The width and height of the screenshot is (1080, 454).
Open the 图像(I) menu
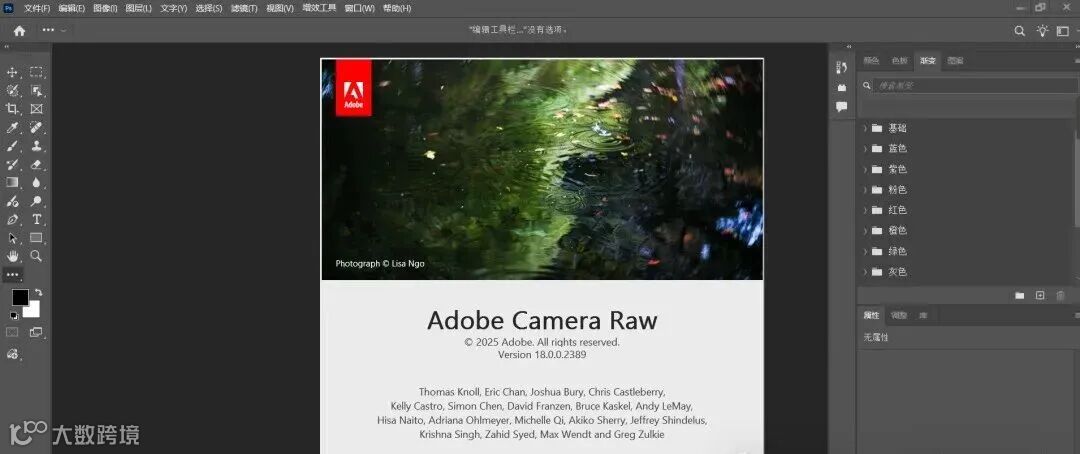click(x=105, y=8)
